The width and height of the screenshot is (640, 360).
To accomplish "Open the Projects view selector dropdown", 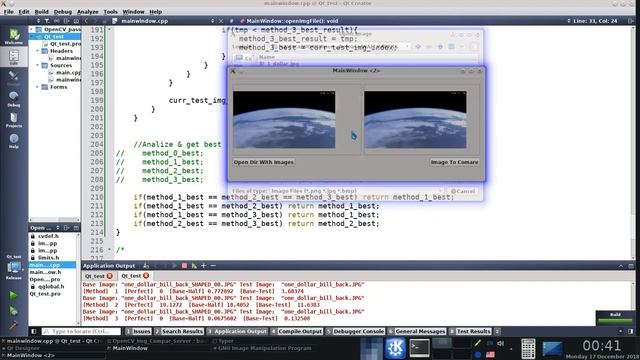I will tap(38, 21).
